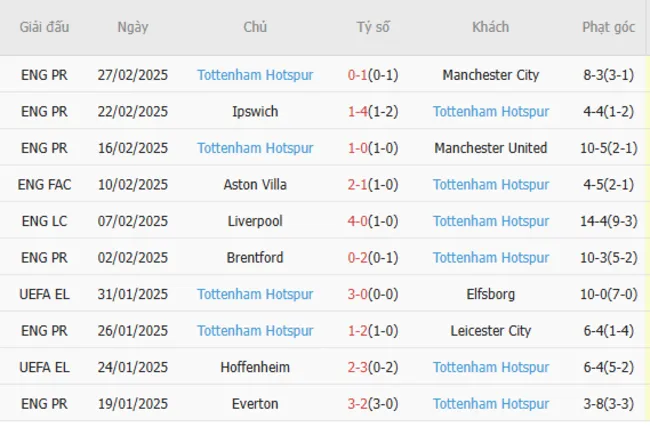Click the Giải đấu column header
Screen dimensions: 650x427
(x=44, y=27)
